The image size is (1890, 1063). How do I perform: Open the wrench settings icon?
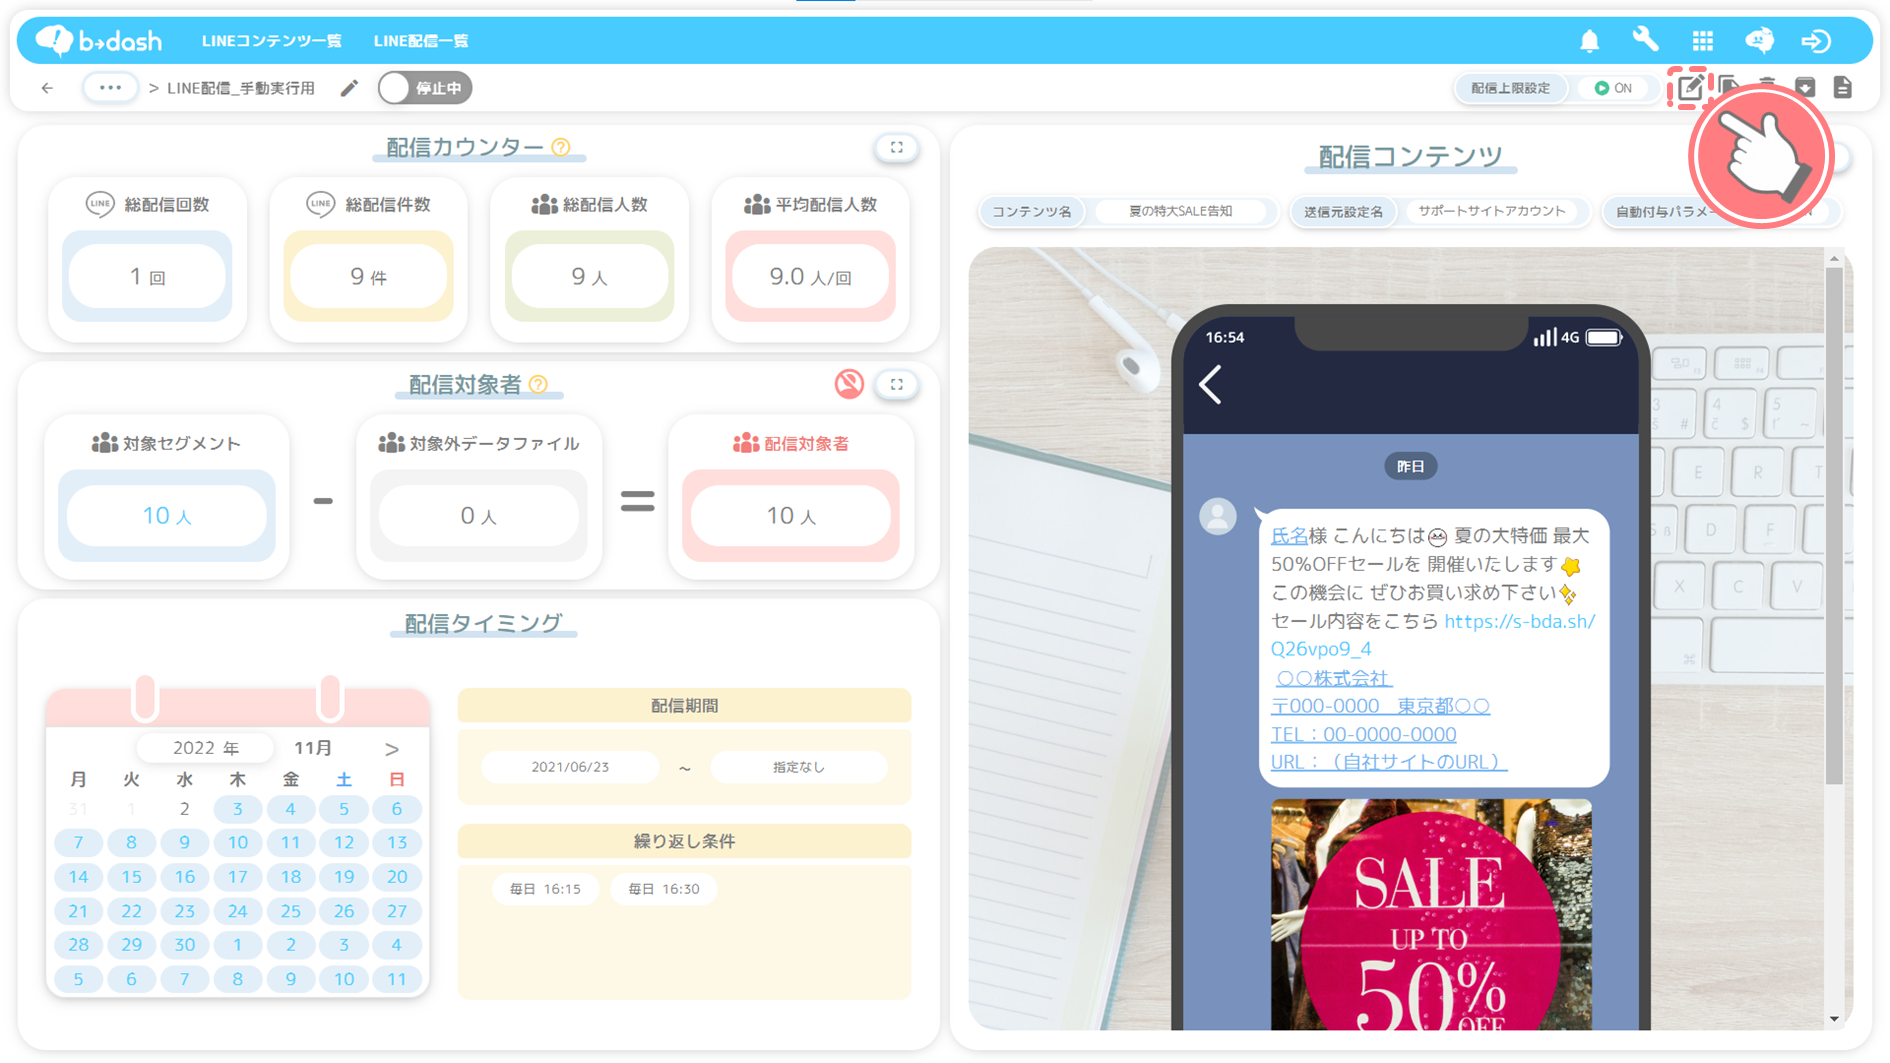[x=1645, y=40]
